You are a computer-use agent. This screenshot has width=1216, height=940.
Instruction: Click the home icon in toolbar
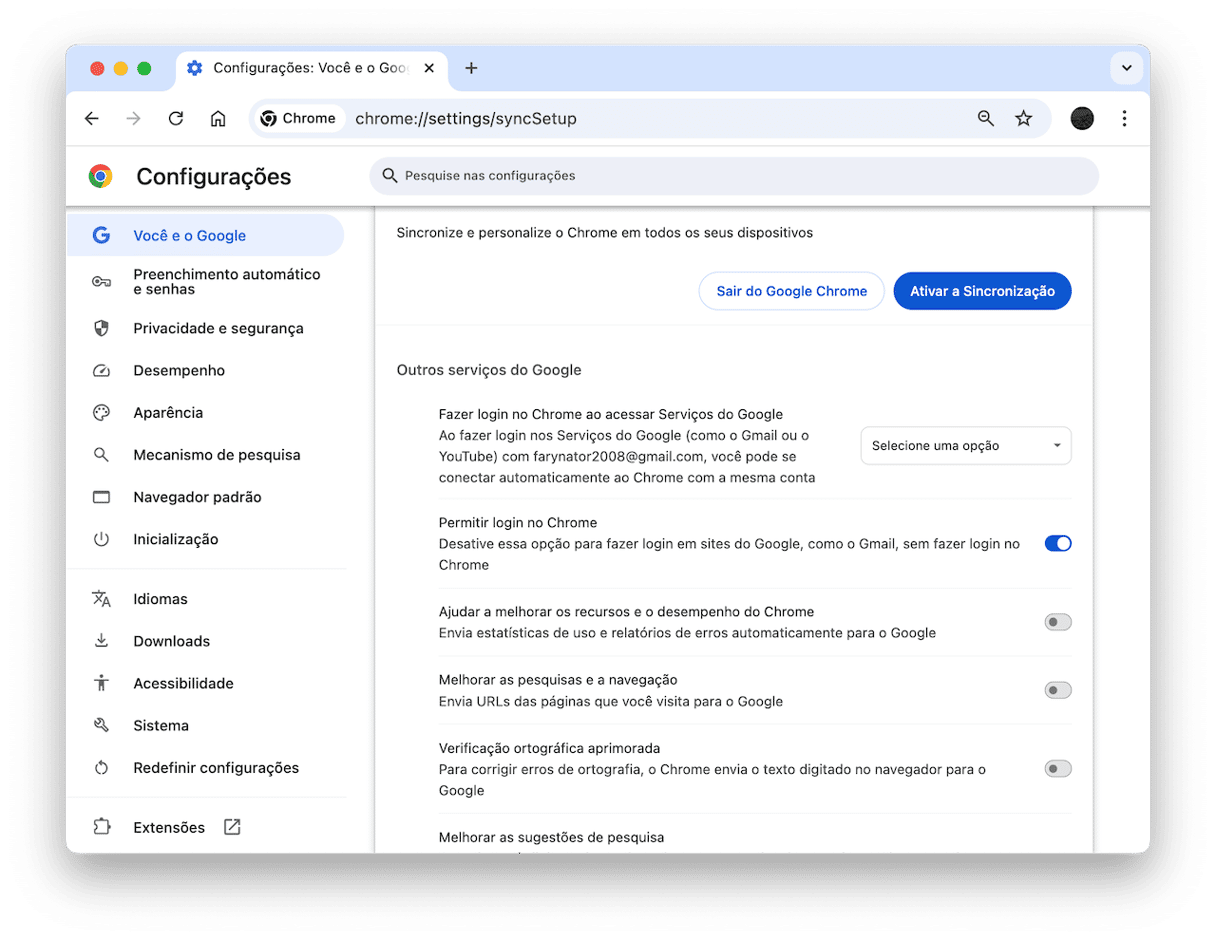[218, 119]
